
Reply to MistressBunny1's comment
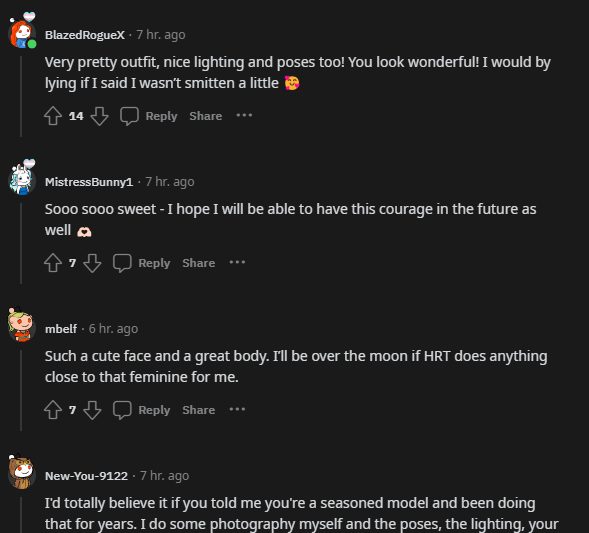pos(154,263)
